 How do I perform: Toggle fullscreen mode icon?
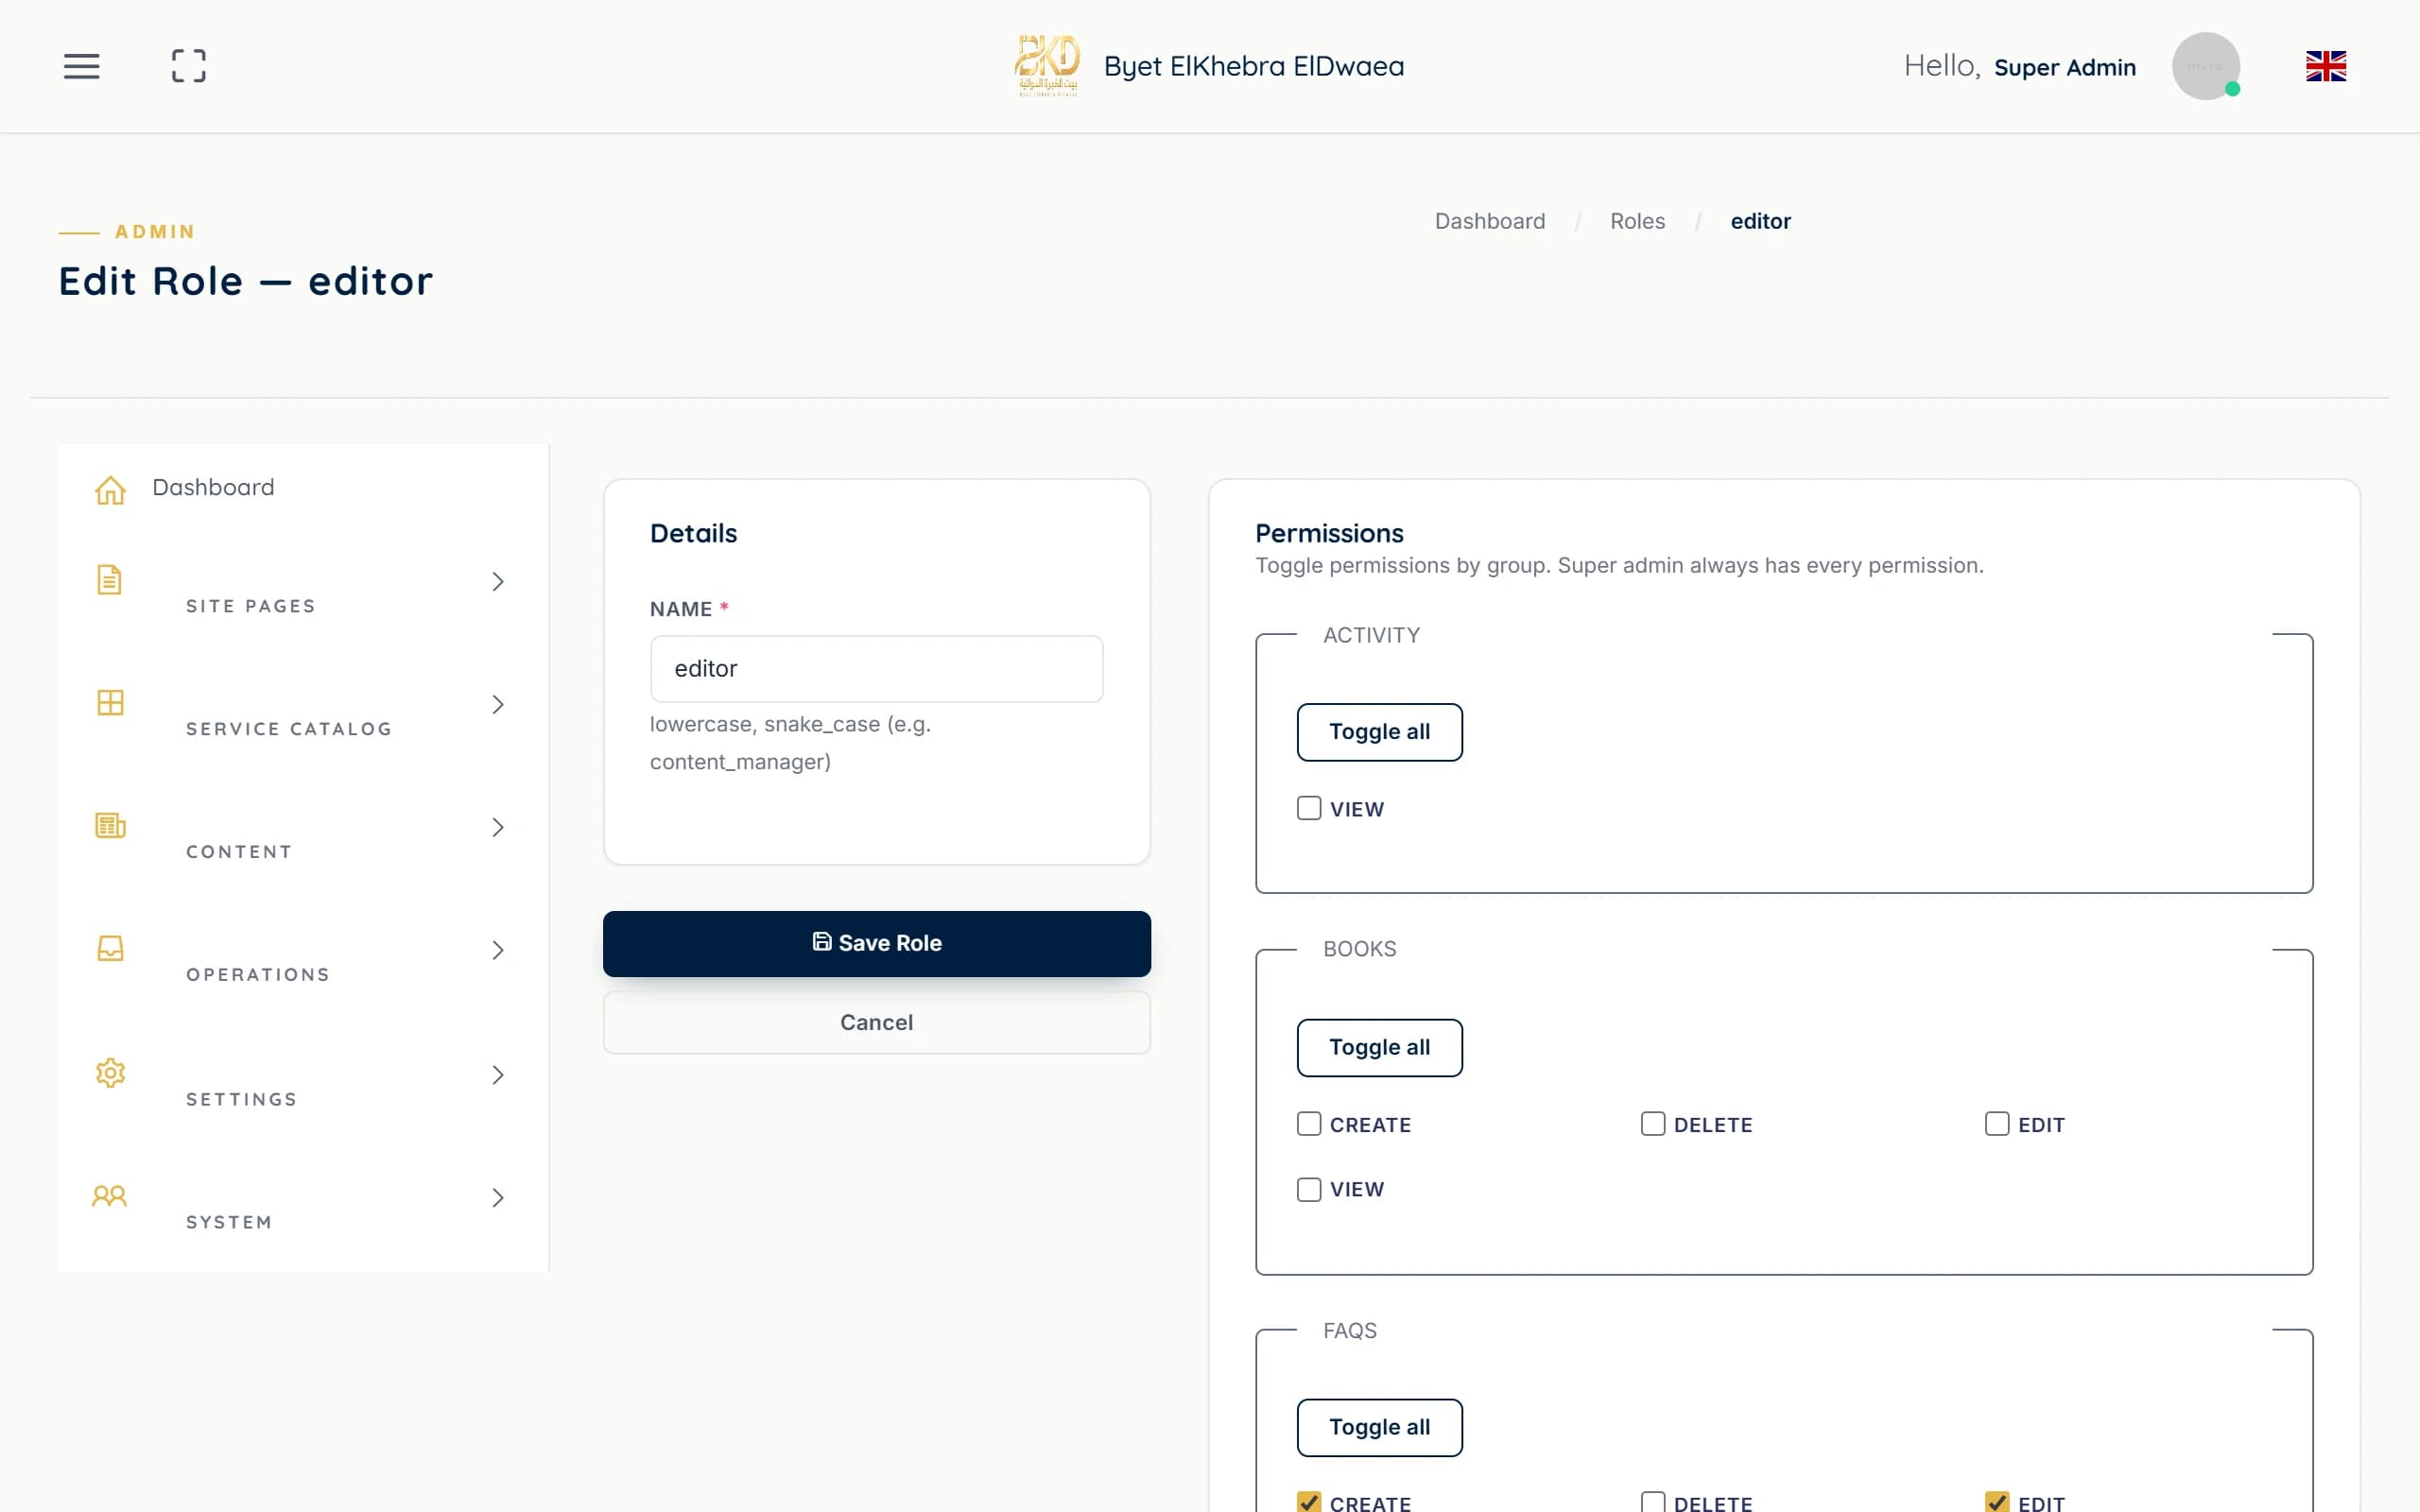(x=188, y=66)
